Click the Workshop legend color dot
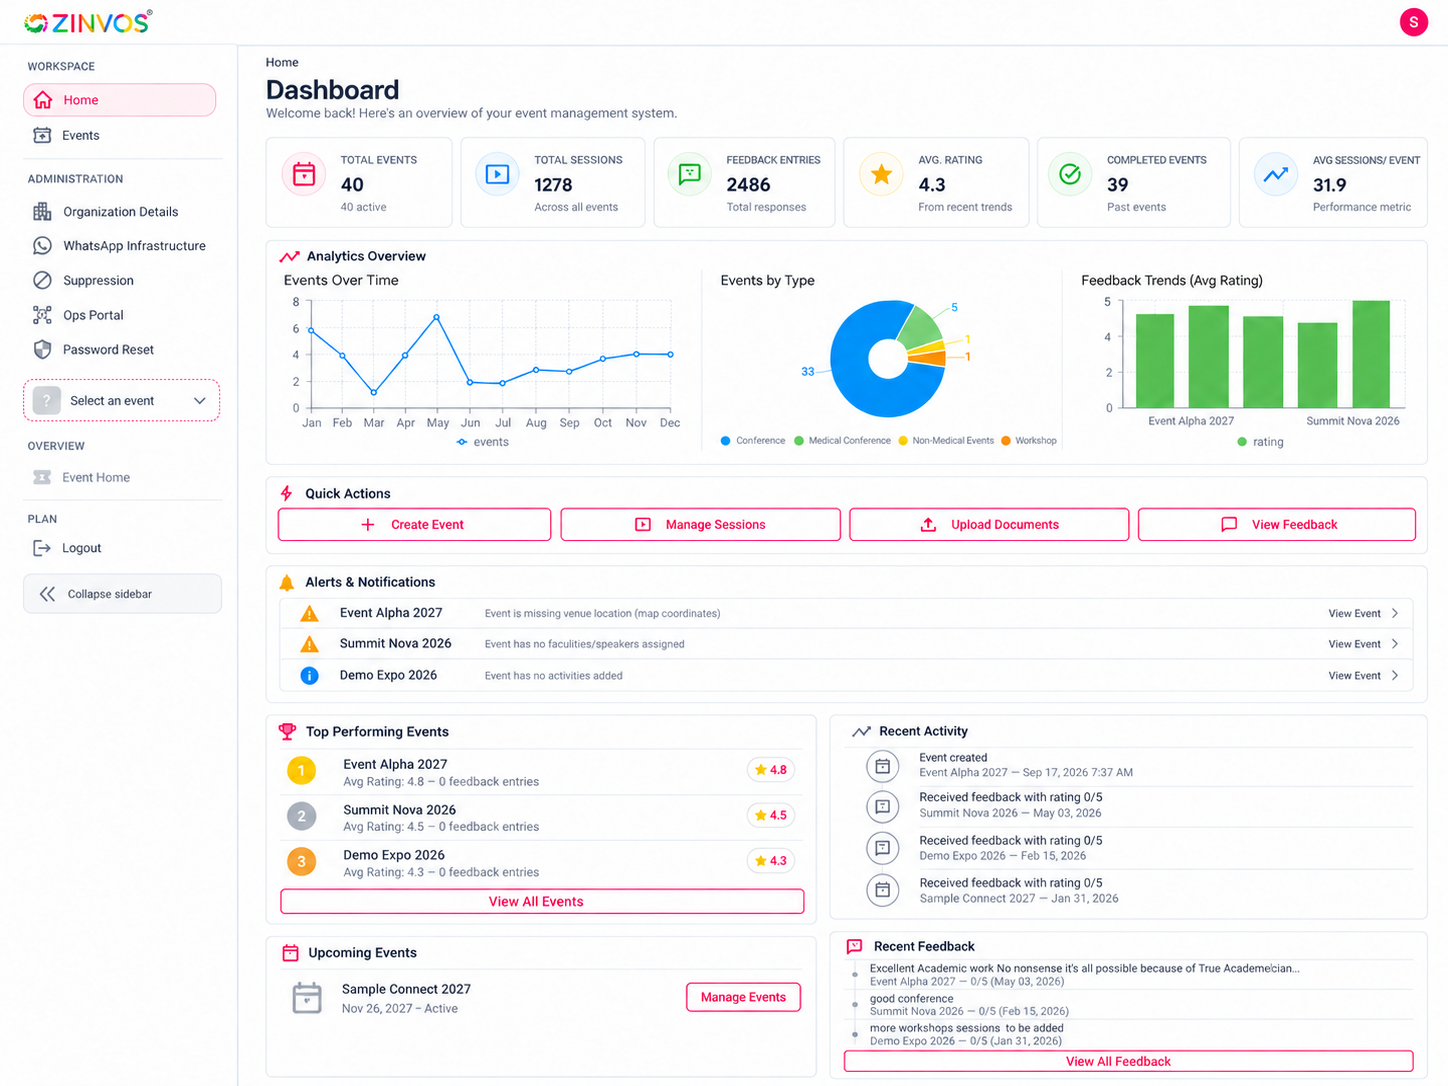1448x1086 pixels. 1006,441
